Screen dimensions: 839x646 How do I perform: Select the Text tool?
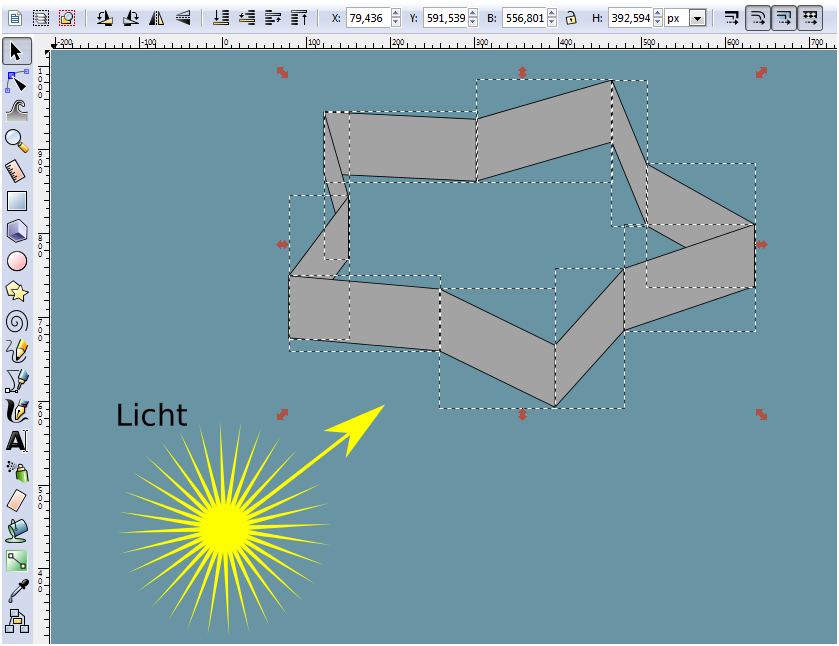pyautogui.click(x=16, y=440)
